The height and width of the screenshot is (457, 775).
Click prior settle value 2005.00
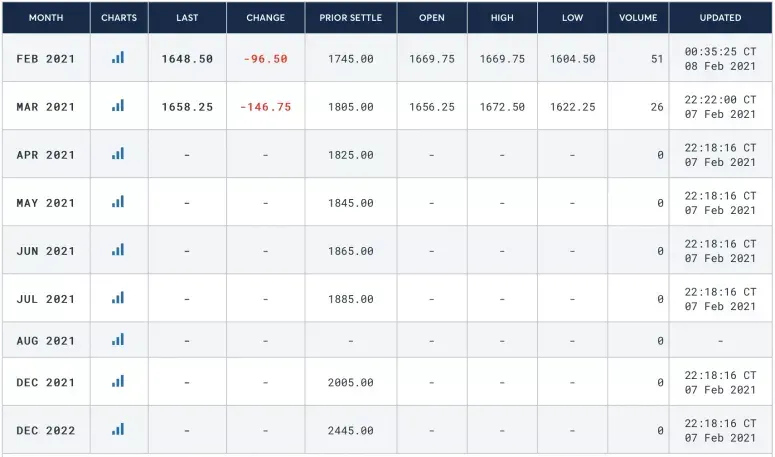351,382
